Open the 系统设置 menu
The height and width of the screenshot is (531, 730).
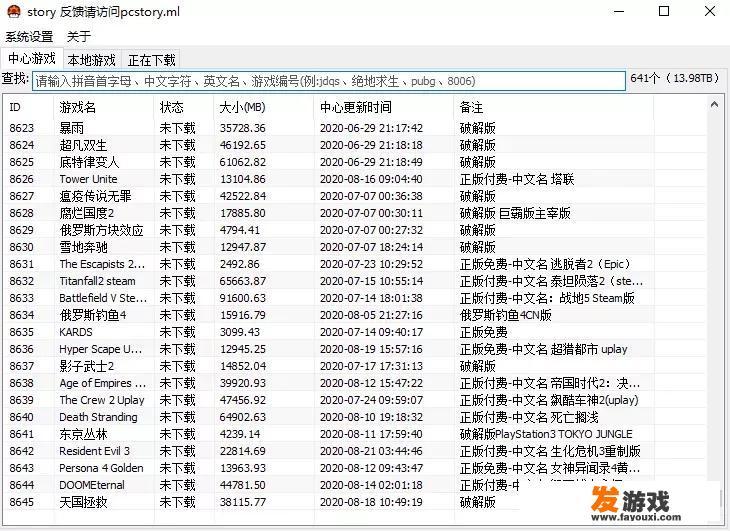point(29,36)
